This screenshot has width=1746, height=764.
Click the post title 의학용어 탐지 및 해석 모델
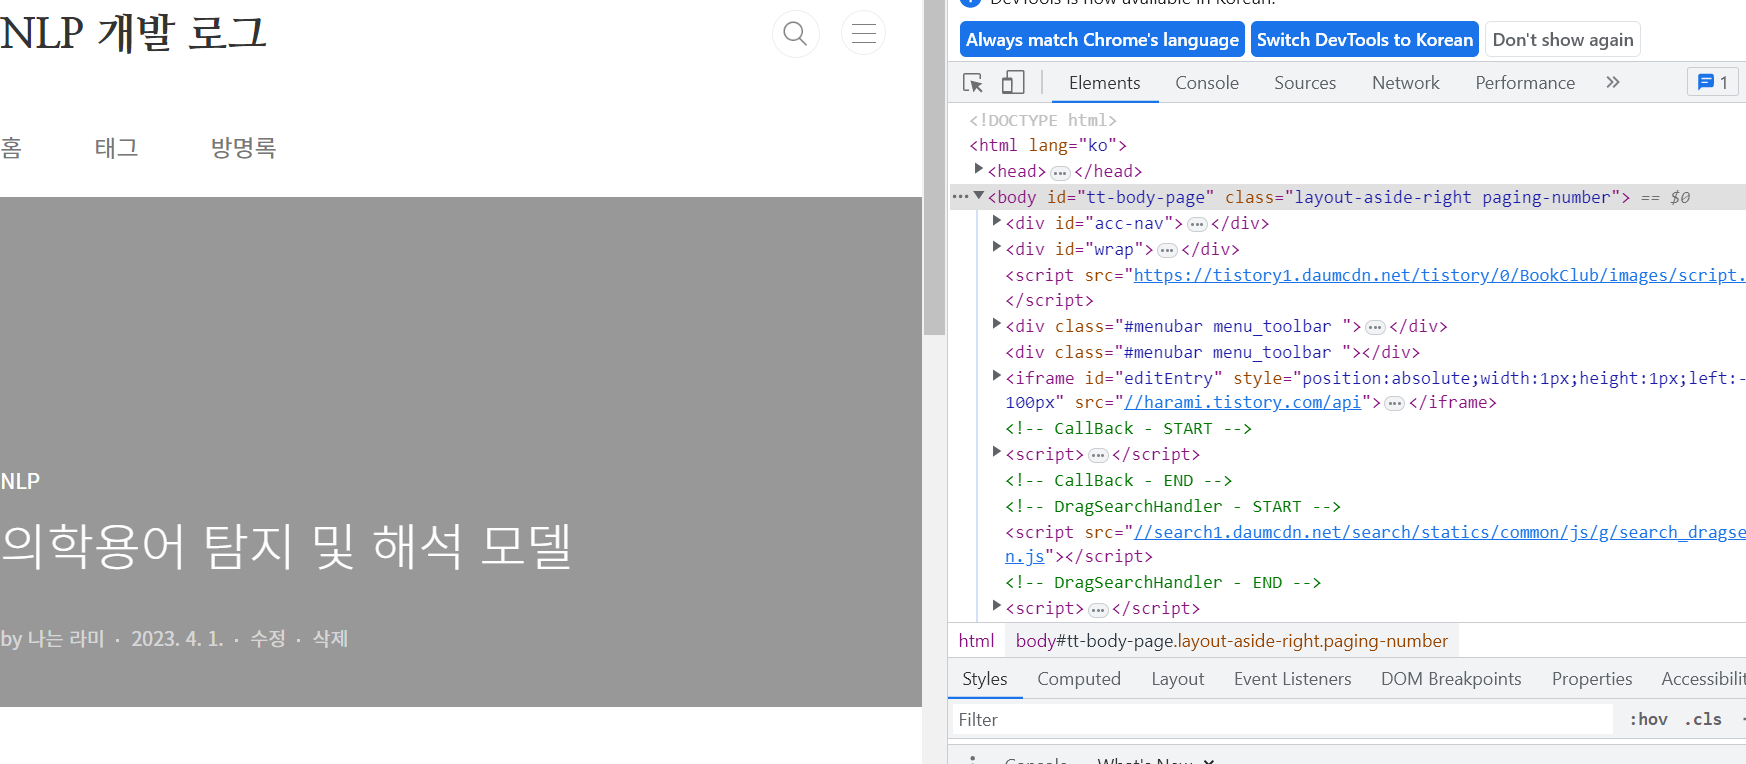point(286,546)
